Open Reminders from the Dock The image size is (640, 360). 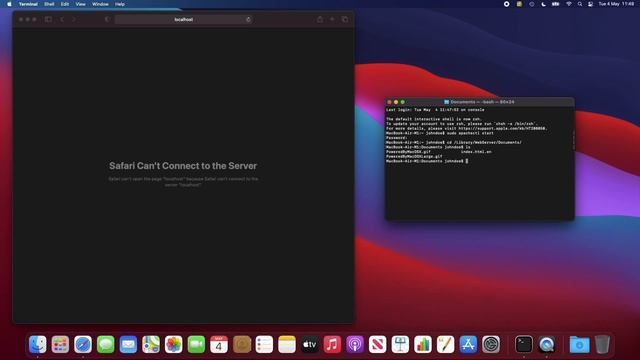coord(264,344)
